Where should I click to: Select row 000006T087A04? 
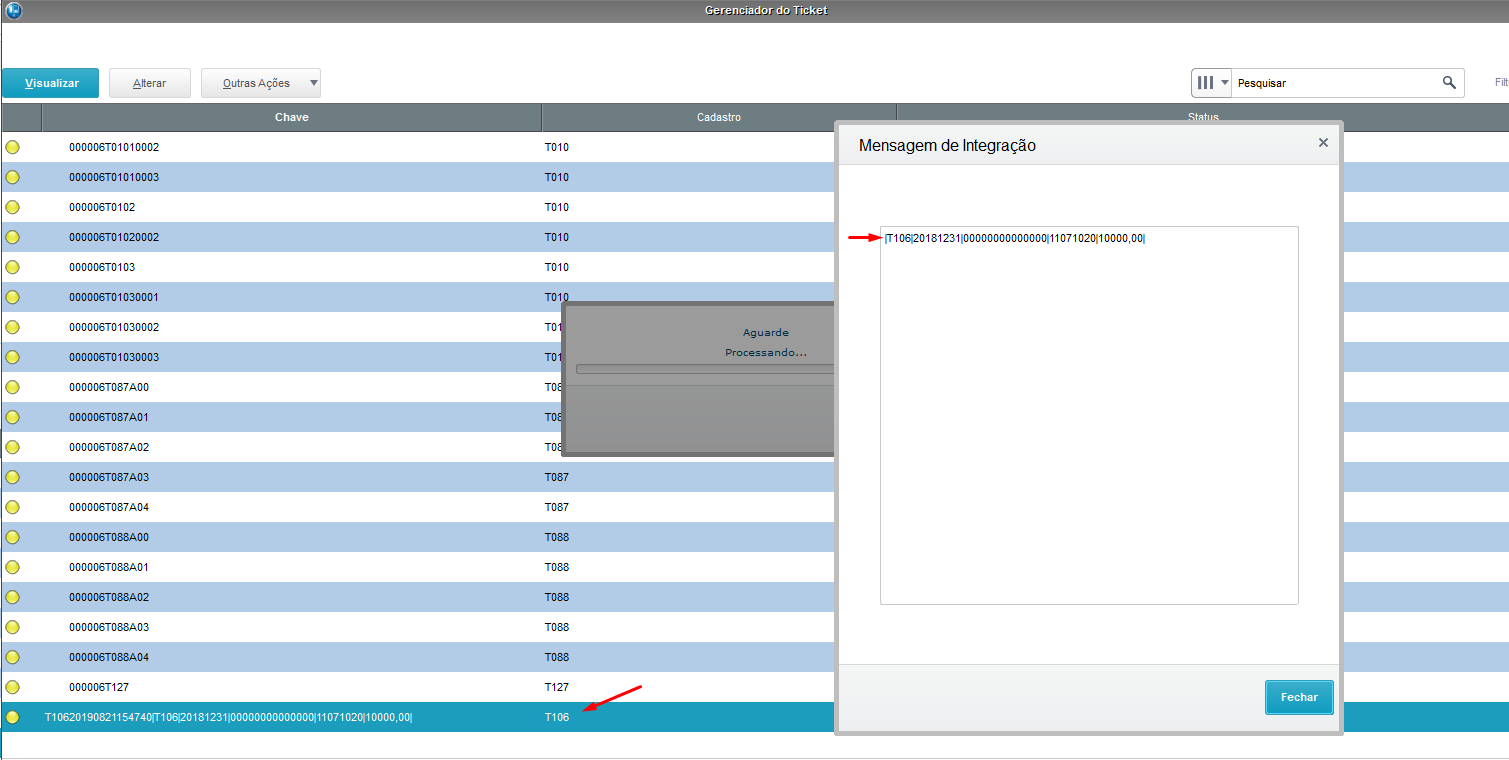(109, 507)
